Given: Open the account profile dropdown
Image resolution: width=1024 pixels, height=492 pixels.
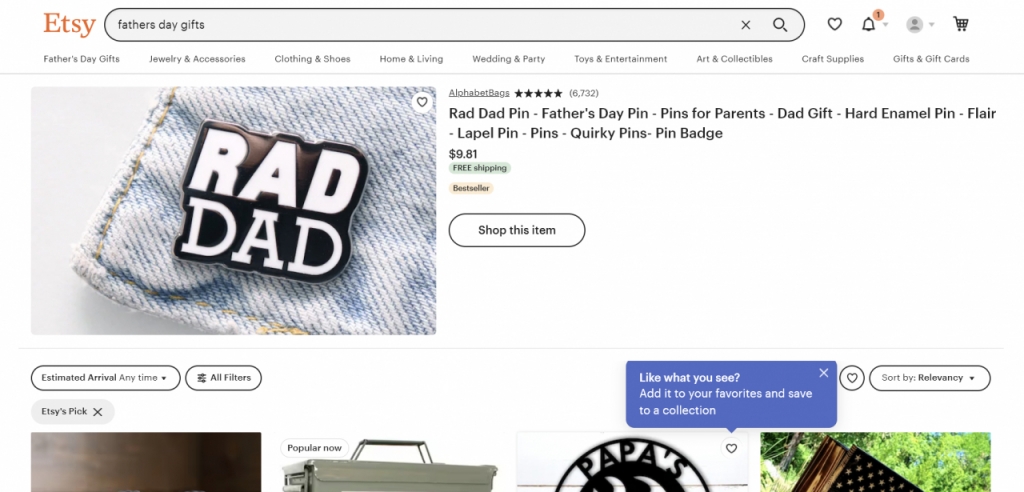Looking at the screenshot, I should pos(919,24).
